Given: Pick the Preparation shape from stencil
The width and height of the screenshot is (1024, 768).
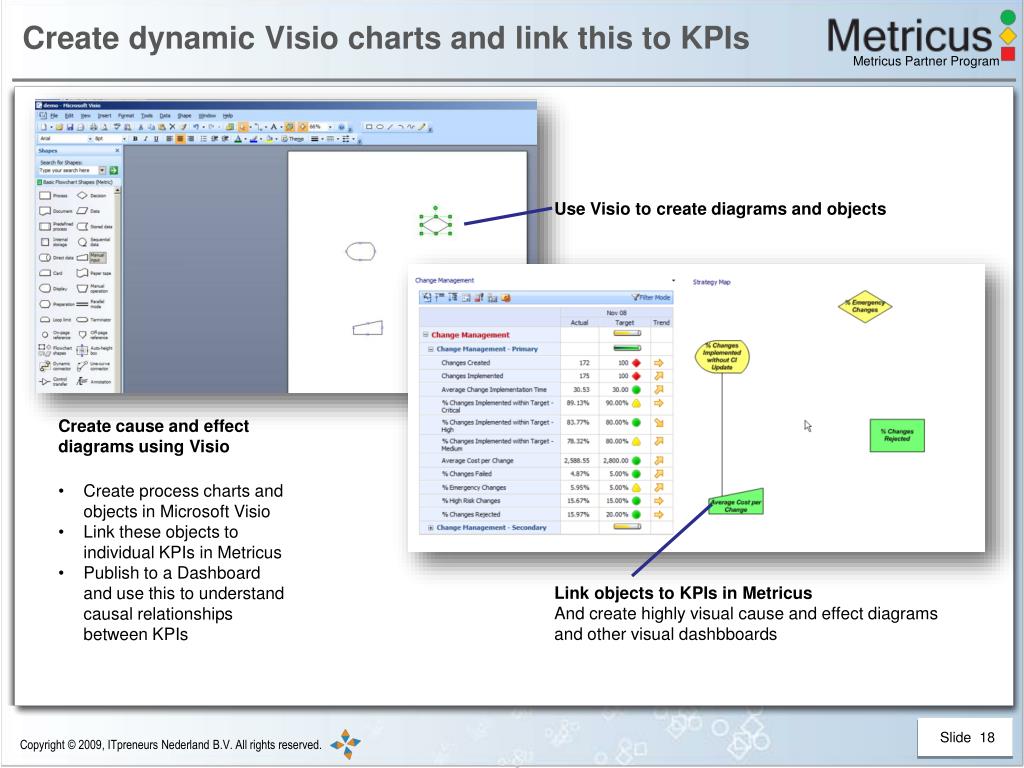Looking at the screenshot, I should point(57,304).
